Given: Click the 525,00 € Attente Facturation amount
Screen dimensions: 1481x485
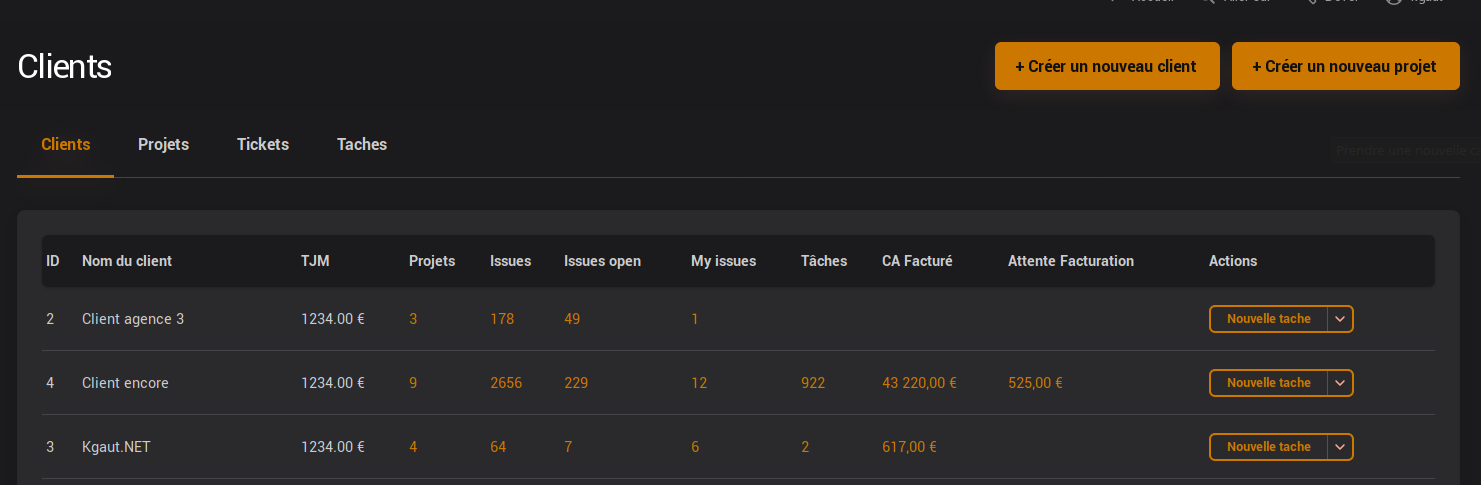Looking at the screenshot, I should click(1035, 383).
